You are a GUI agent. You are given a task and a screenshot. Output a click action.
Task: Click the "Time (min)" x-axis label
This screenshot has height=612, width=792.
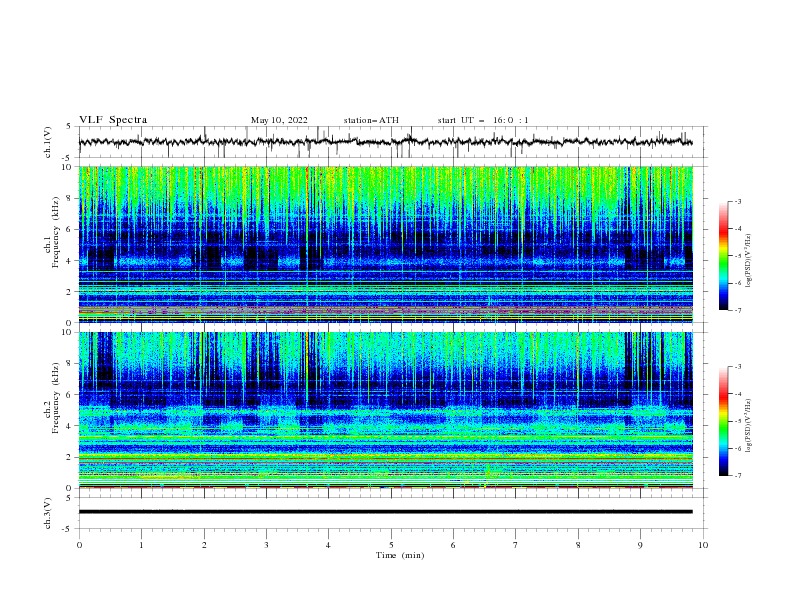click(400, 555)
